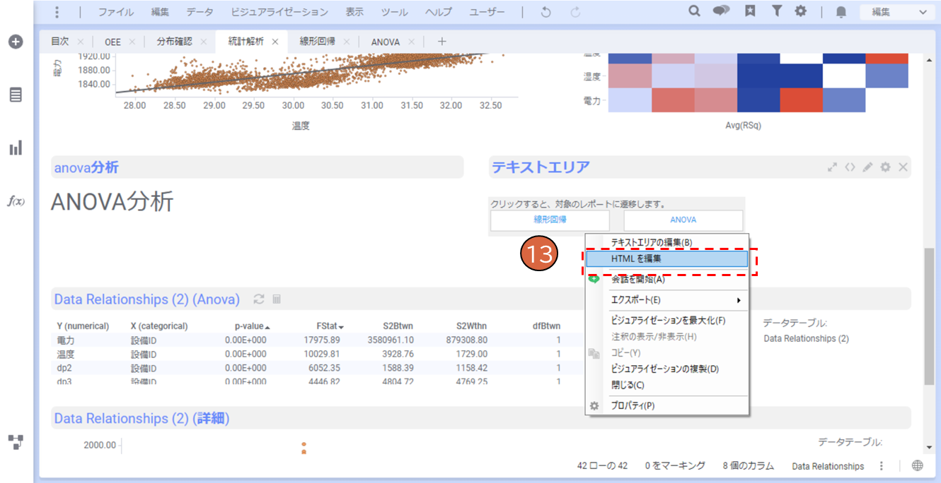Click the redo arrow in the menu bar
Image resolution: width=941 pixels, height=483 pixels.
[576, 12]
